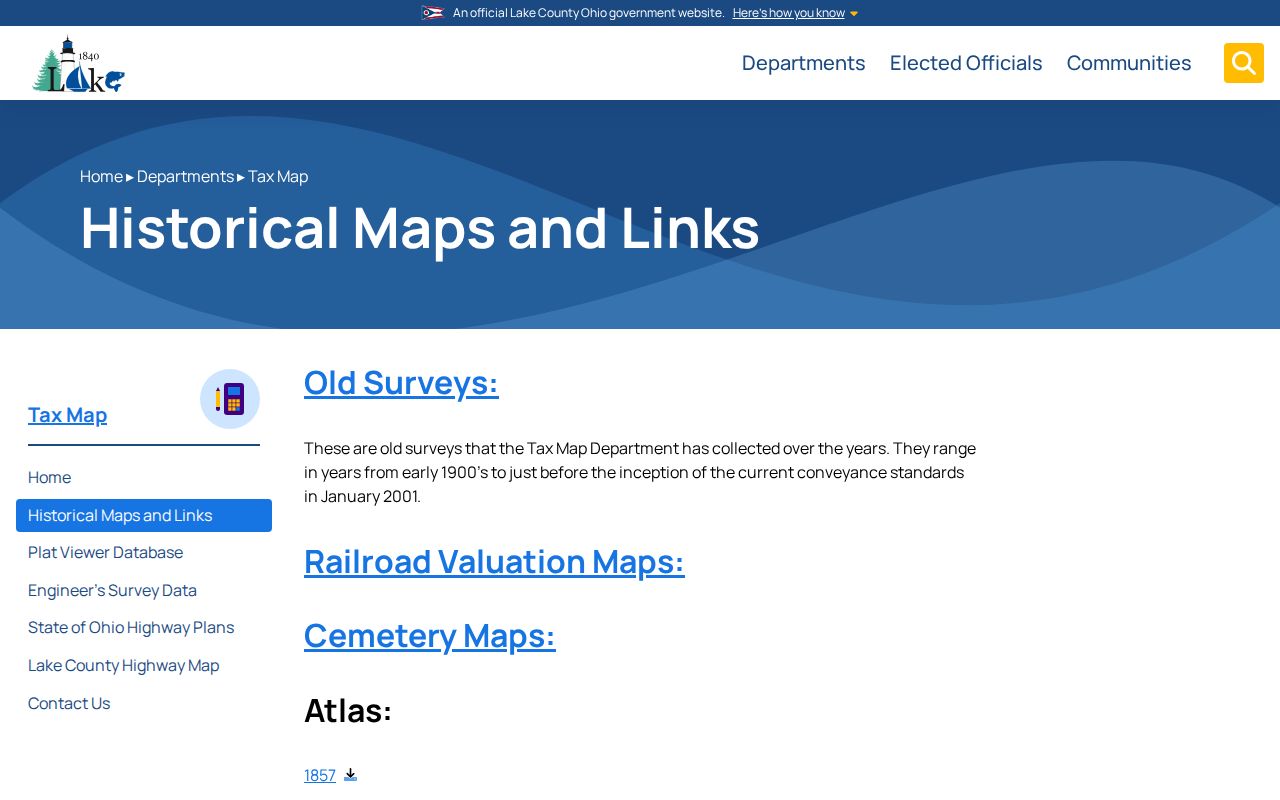This screenshot has width=1280, height=800.
Task: Click the download icon beside 1857
Action: pos(350,775)
